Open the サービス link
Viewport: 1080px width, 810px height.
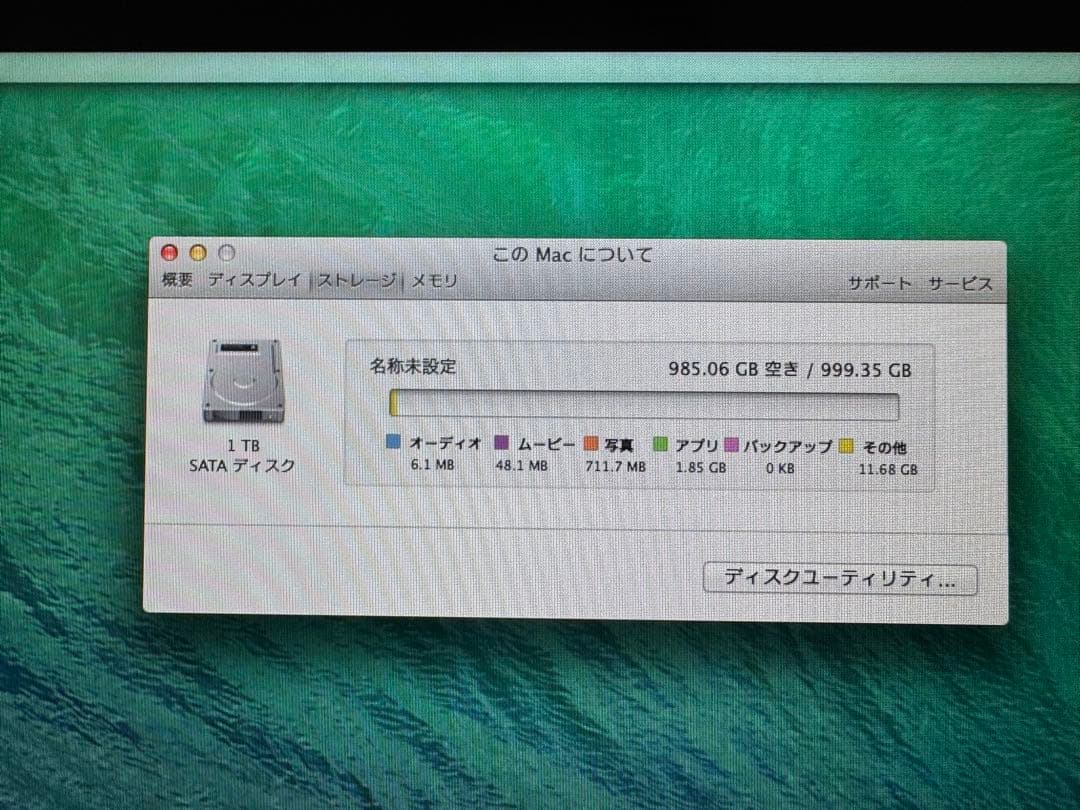(960, 284)
